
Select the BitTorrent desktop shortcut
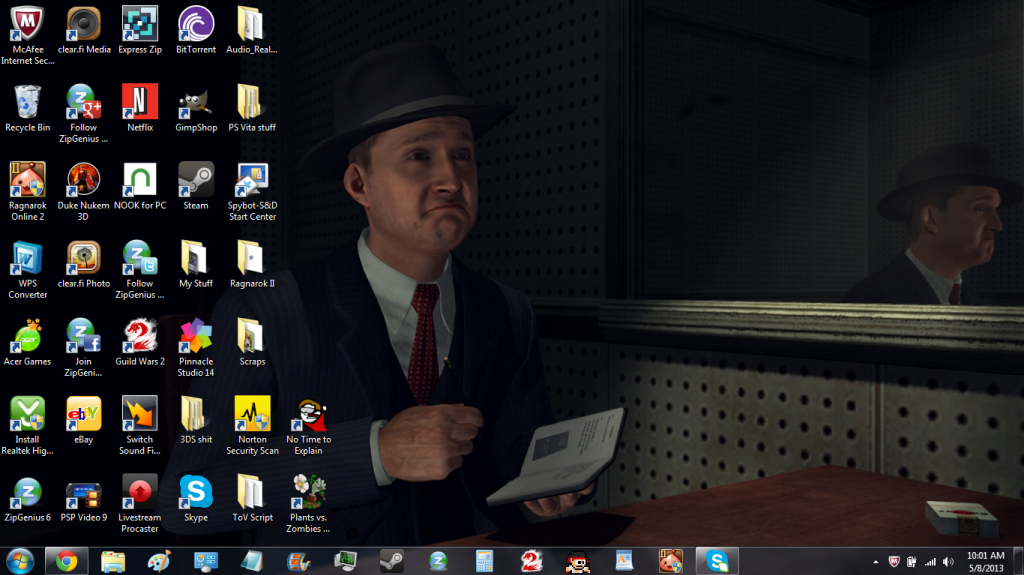[x=196, y=31]
